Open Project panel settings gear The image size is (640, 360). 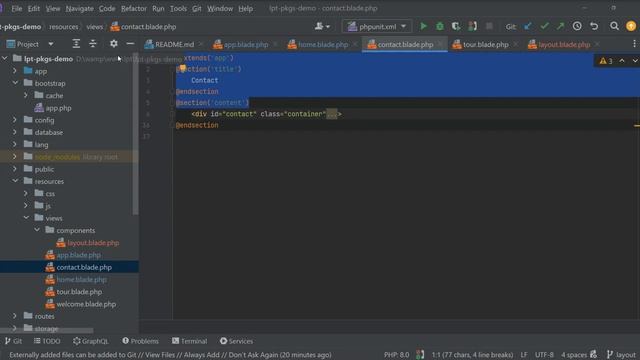point(113,44)
